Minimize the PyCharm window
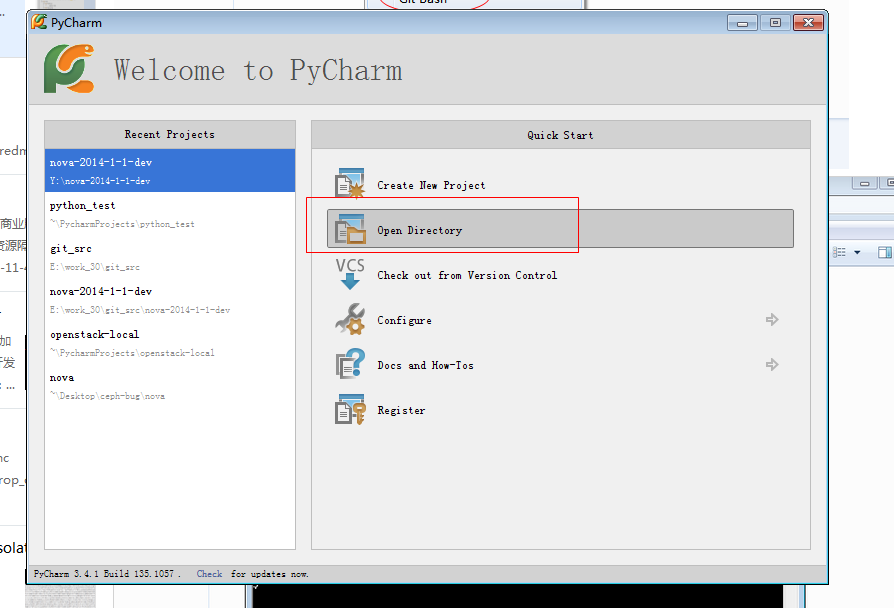 742,23
